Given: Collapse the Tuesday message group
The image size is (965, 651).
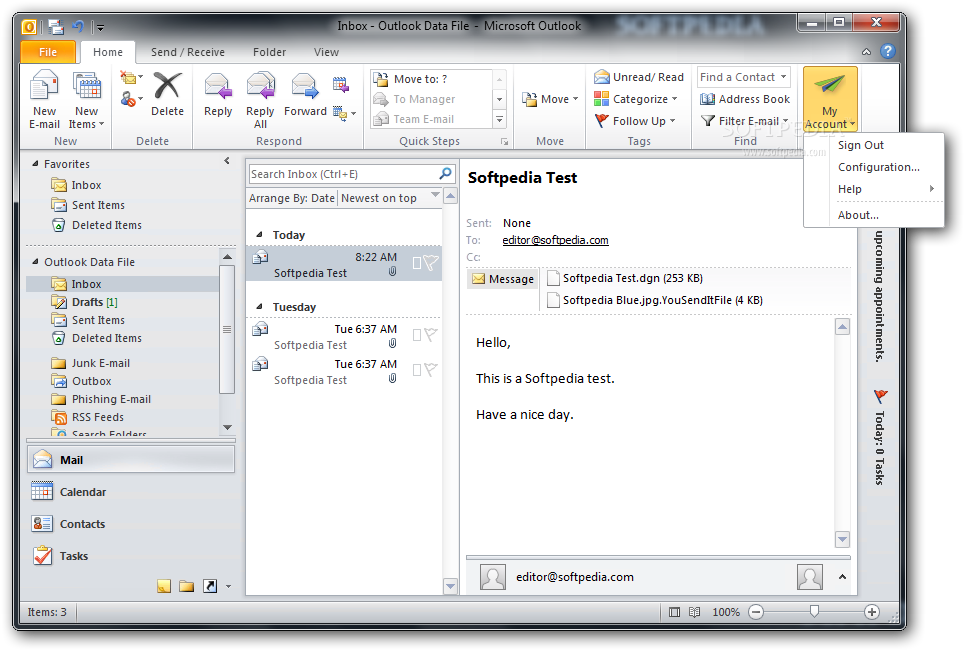Looking at the screenshot, I should 260,306.
